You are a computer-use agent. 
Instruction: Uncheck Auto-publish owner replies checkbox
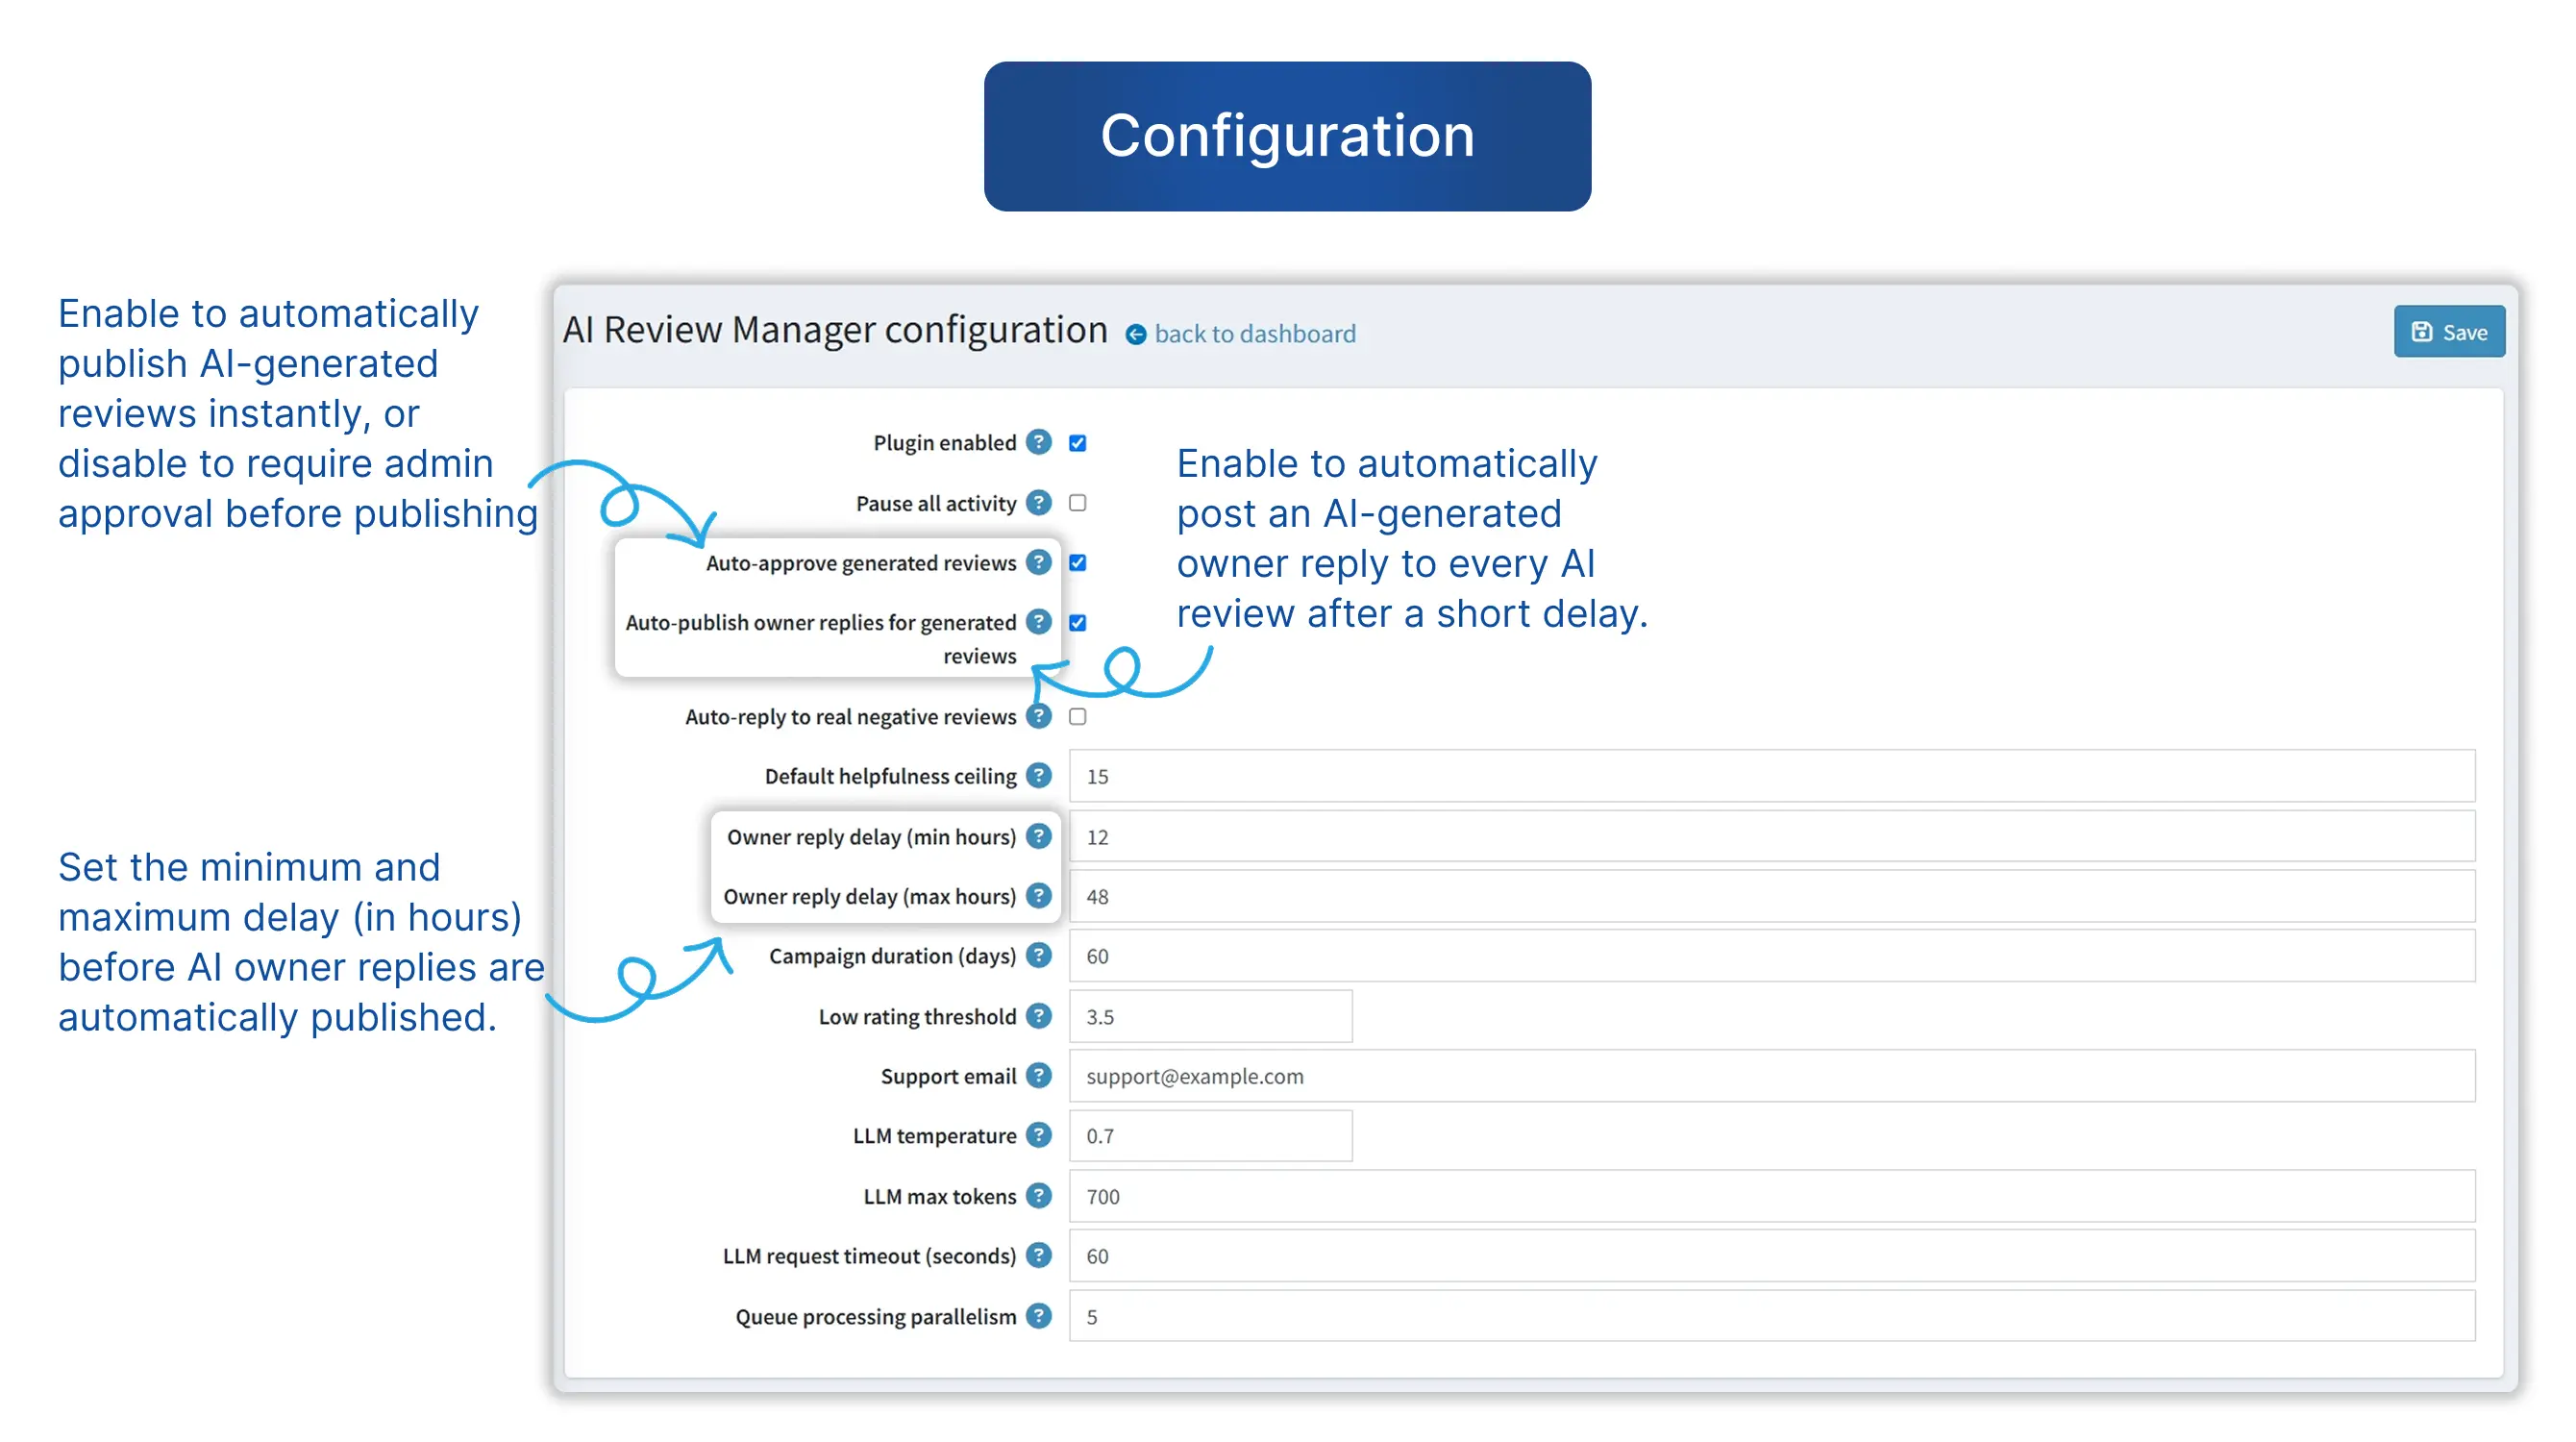point(1077,623)
